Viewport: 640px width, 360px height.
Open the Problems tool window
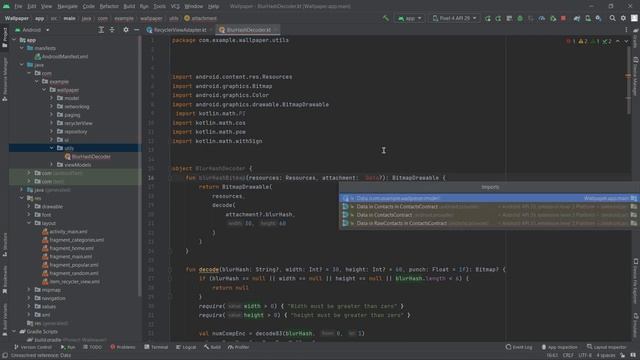[x=123, y=347]
